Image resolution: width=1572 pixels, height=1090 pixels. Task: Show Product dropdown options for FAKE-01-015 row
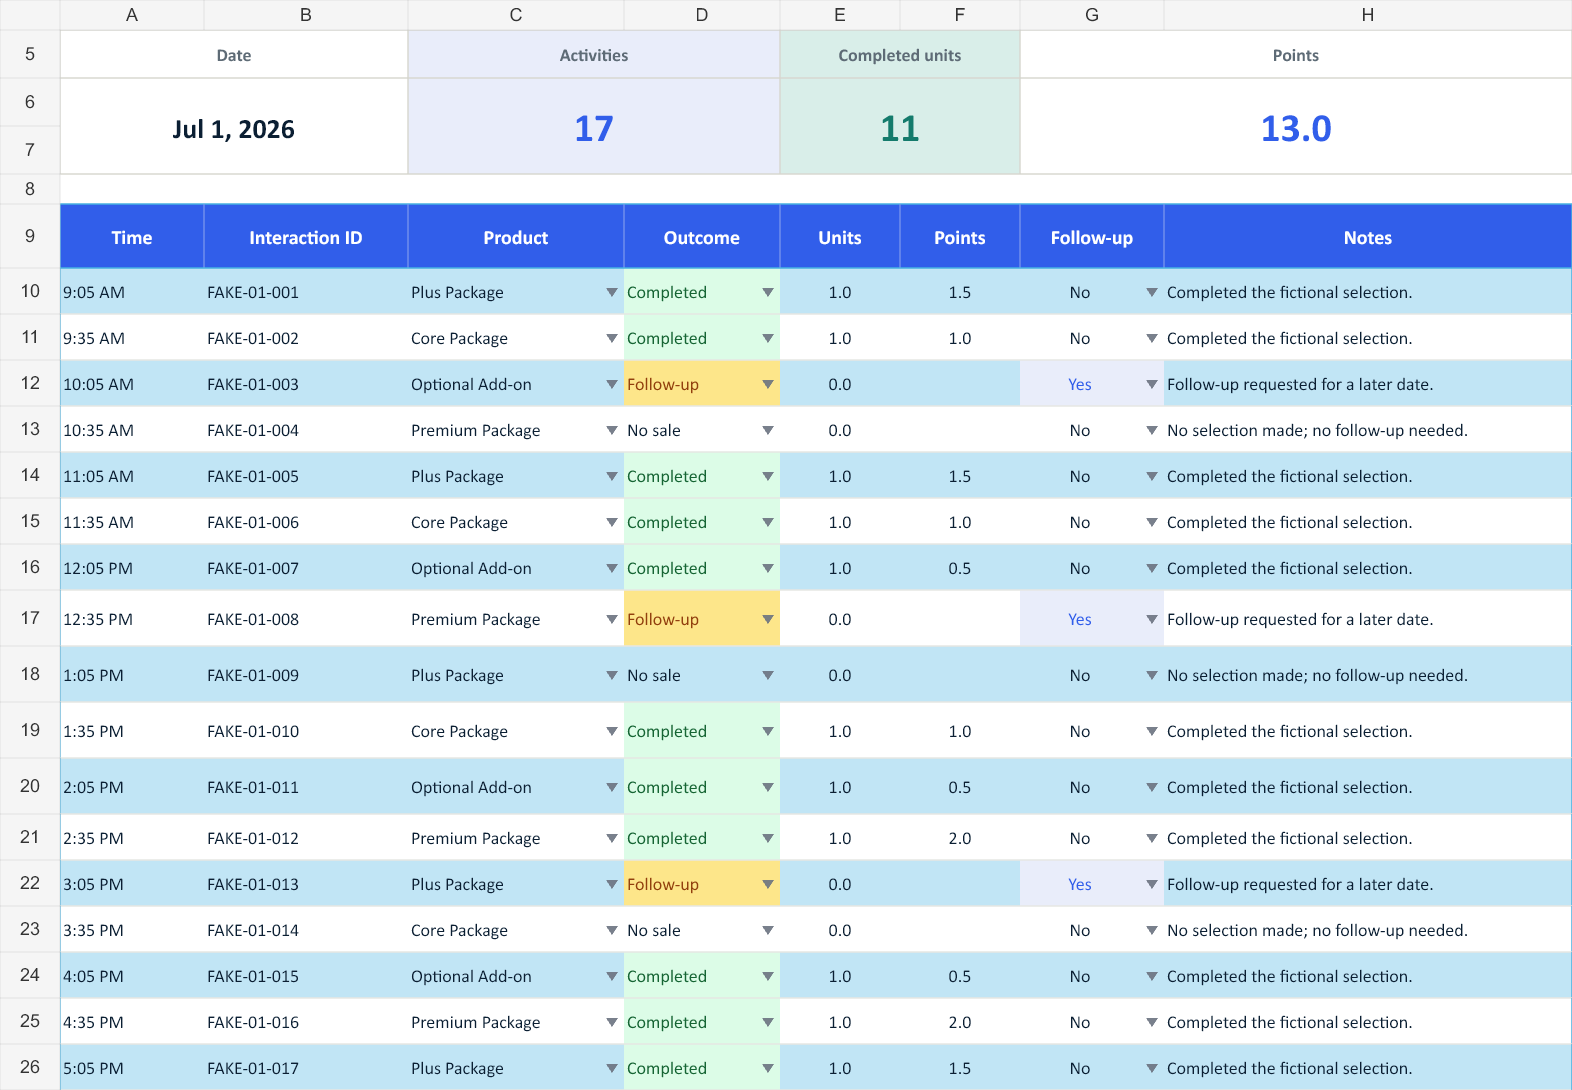[x=612, y=976]
